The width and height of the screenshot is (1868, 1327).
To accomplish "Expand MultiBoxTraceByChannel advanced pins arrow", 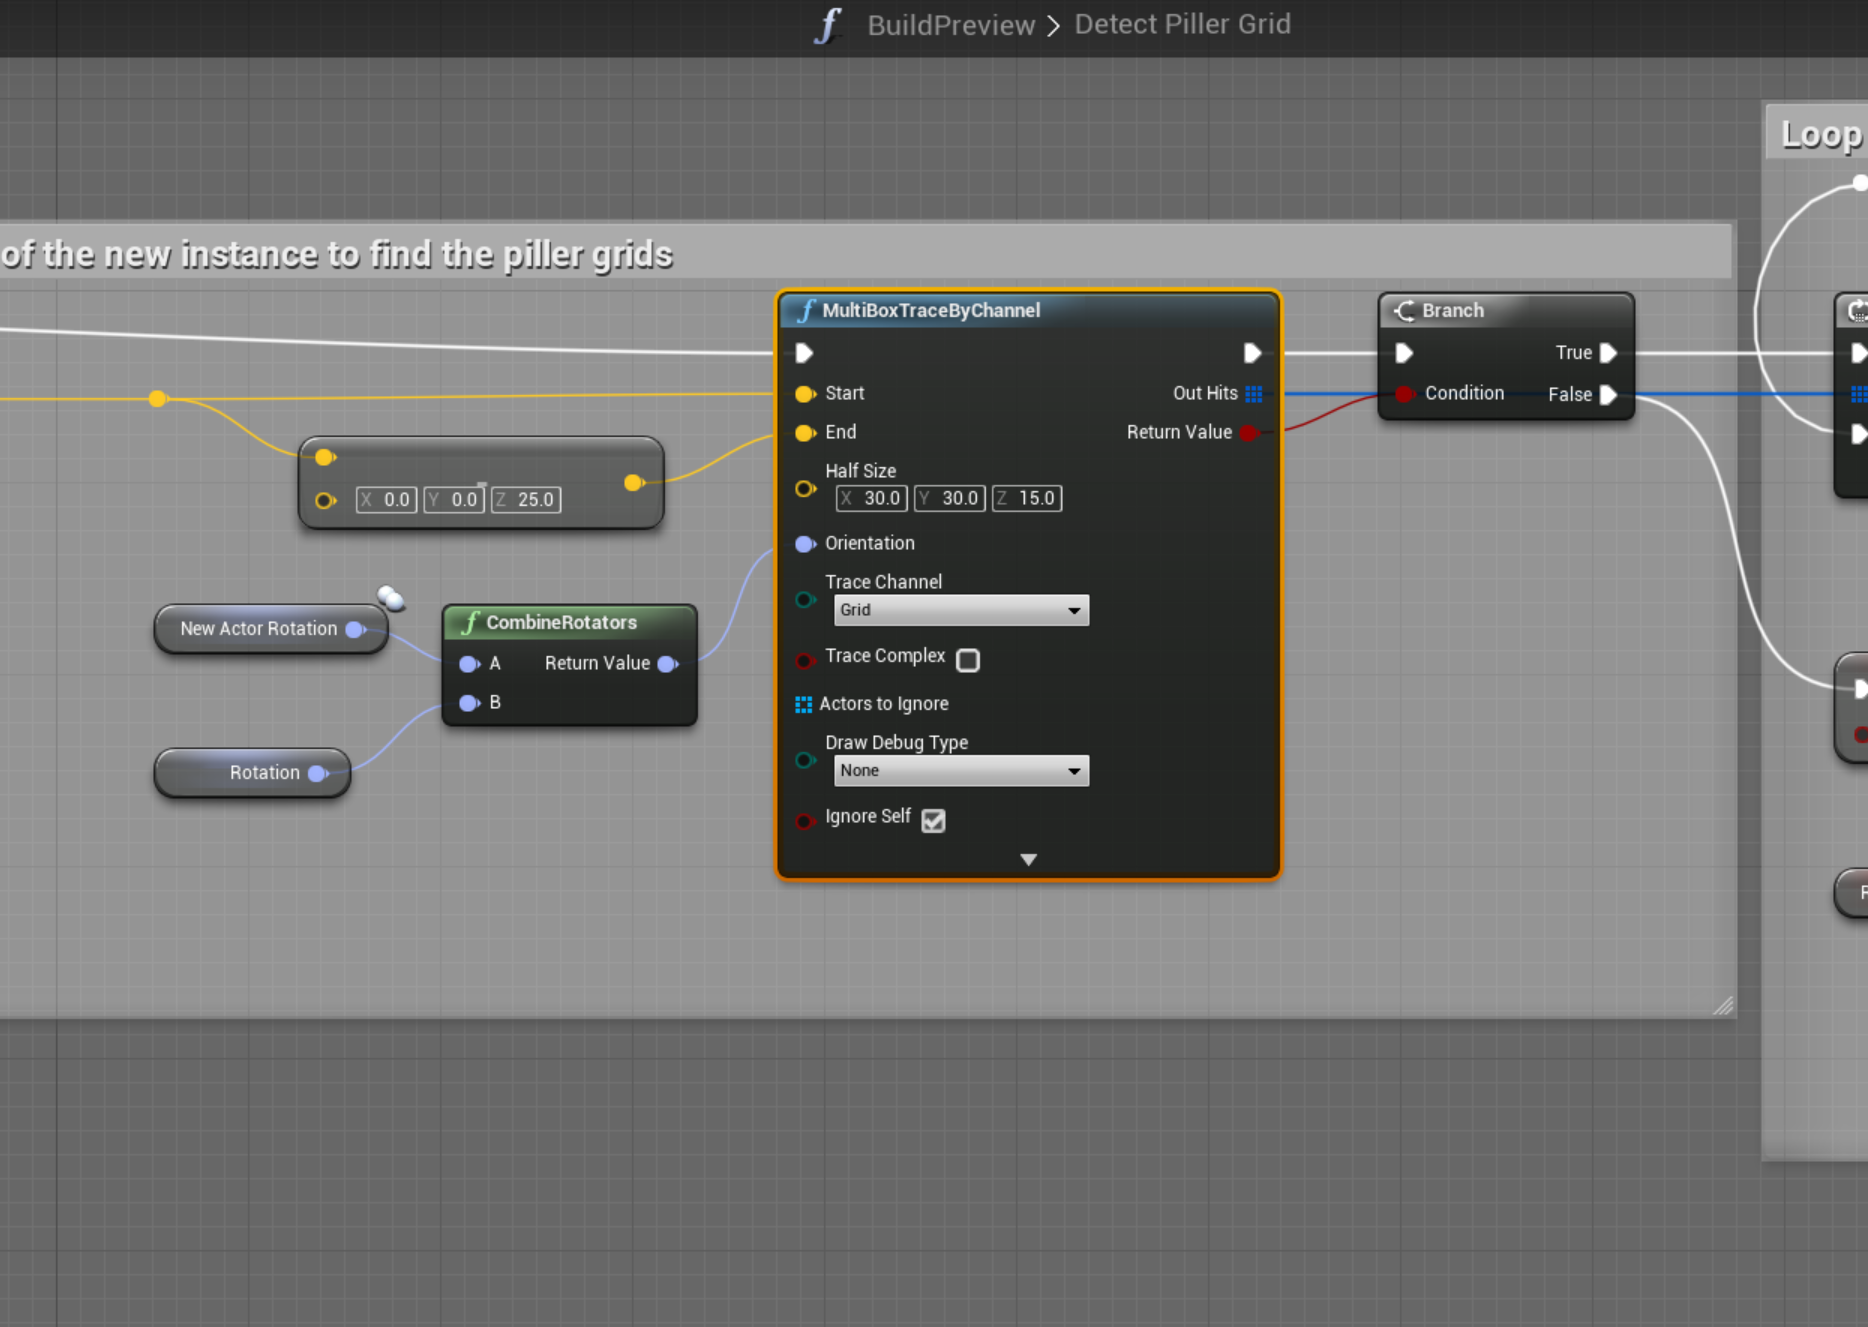I will coord(1028,860).
